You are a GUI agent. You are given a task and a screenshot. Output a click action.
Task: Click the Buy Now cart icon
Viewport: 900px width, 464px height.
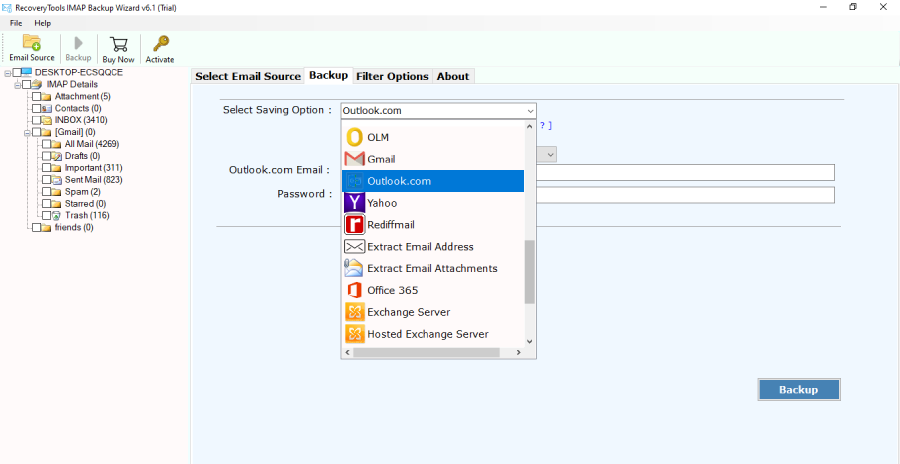(x=118, y=47)
